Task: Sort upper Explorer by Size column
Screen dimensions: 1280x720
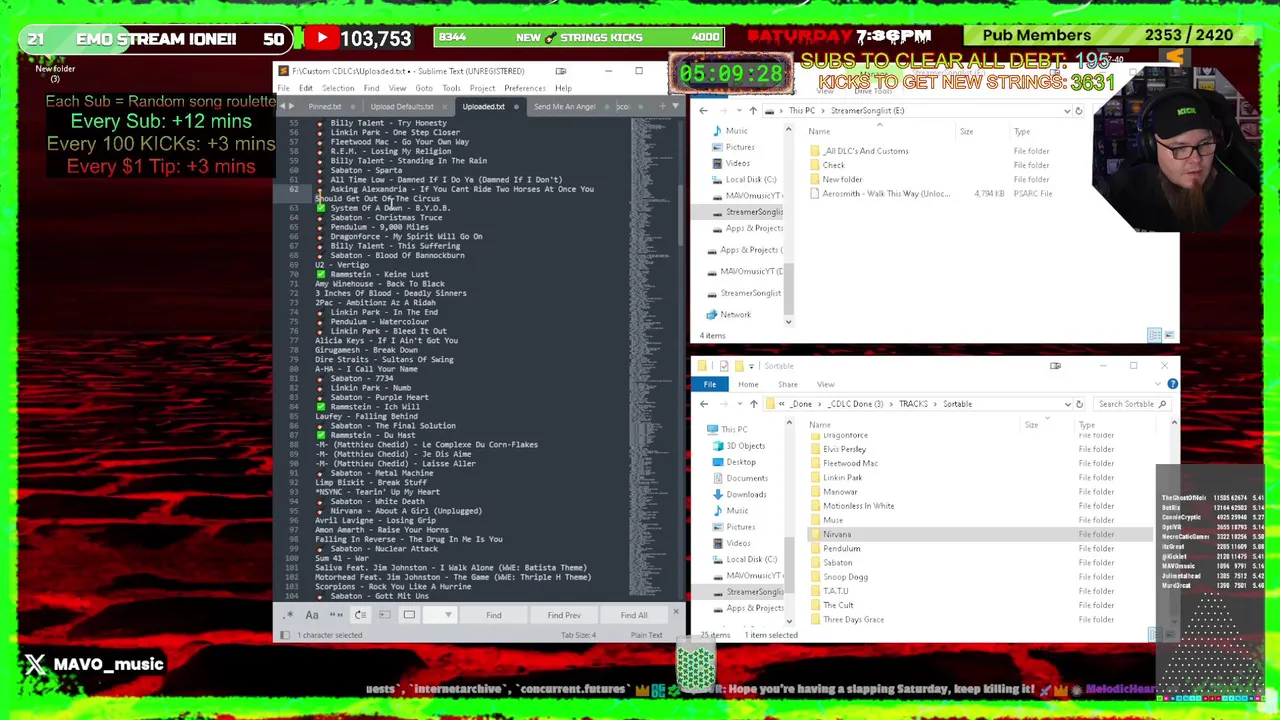Action: click(966, 132)
